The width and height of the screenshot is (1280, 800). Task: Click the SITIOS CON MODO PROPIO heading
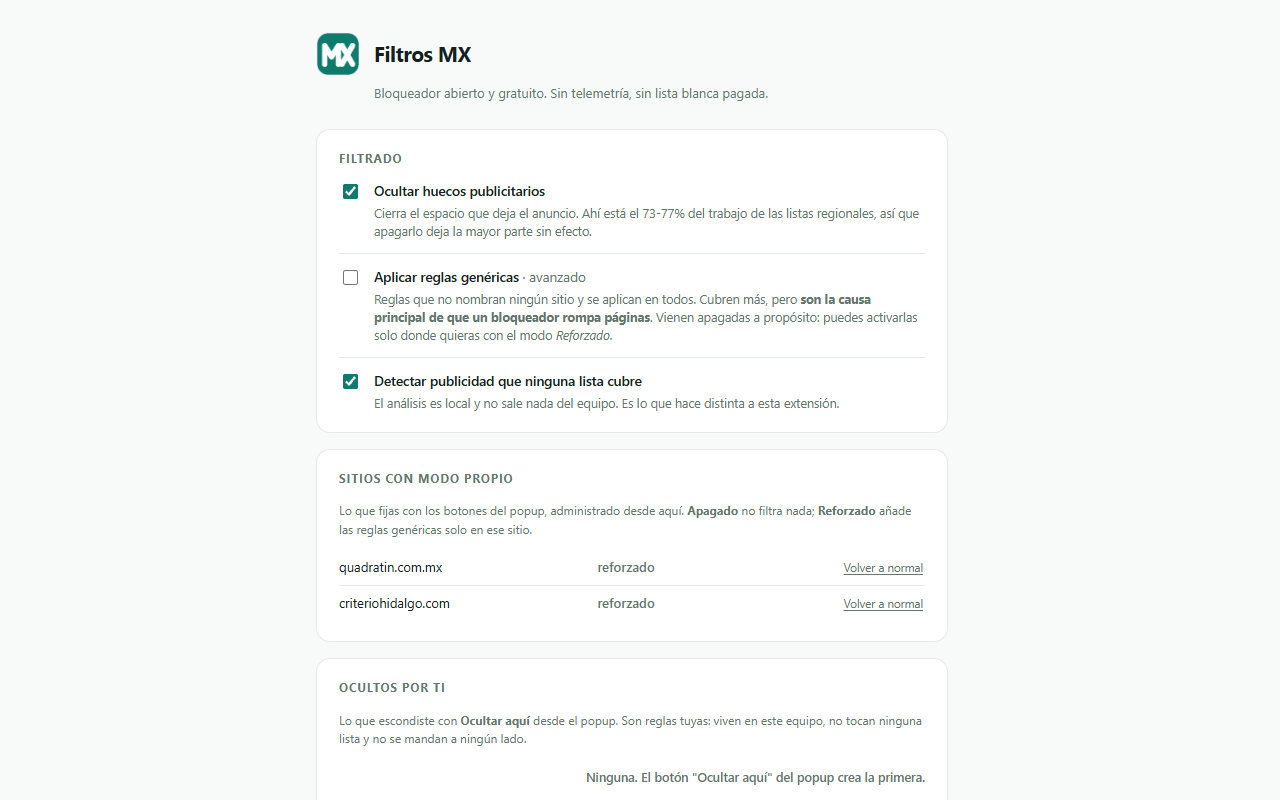pyautogui.click(x=426, y=479)
